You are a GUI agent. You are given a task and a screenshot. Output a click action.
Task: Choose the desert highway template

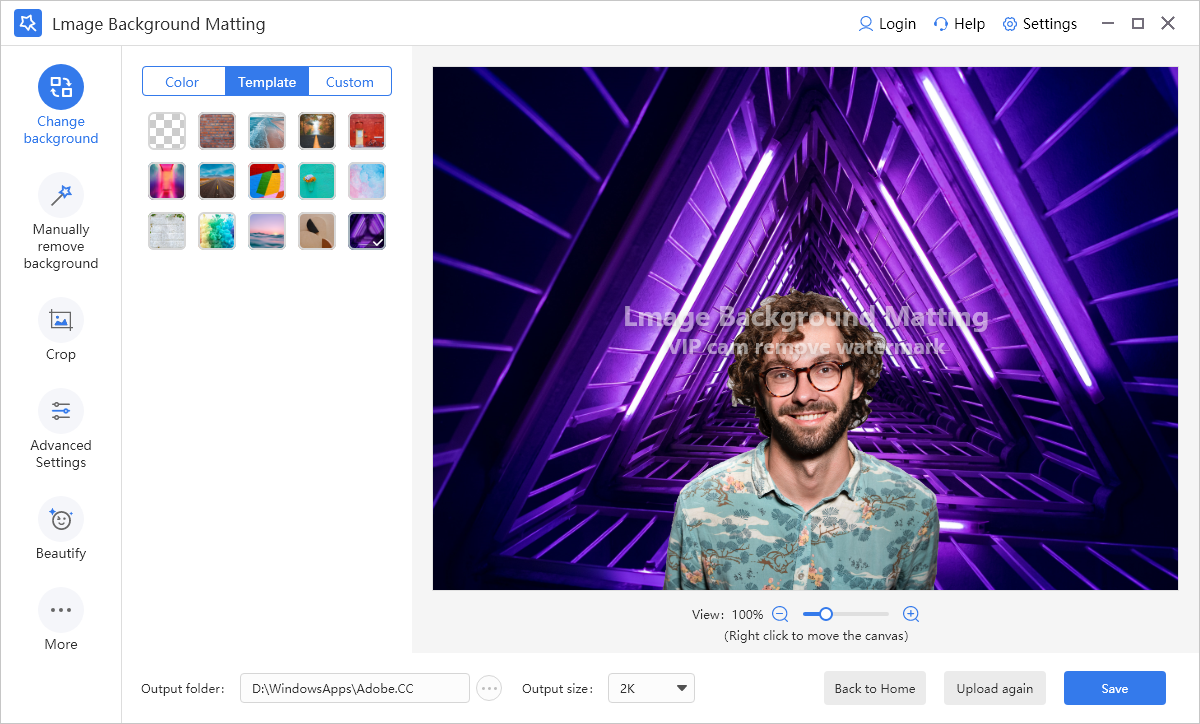217,181
